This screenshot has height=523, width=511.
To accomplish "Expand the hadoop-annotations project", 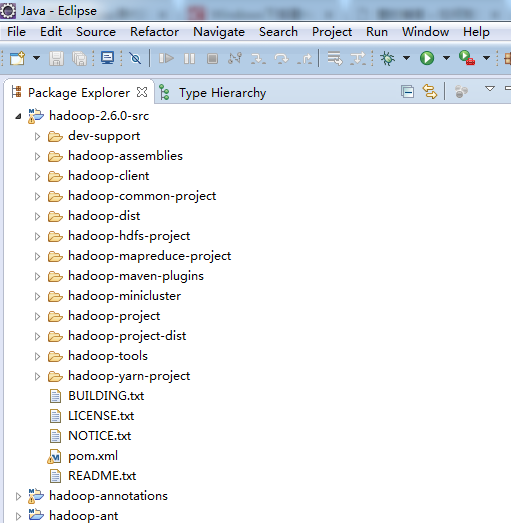I will [x=18, y=496].
